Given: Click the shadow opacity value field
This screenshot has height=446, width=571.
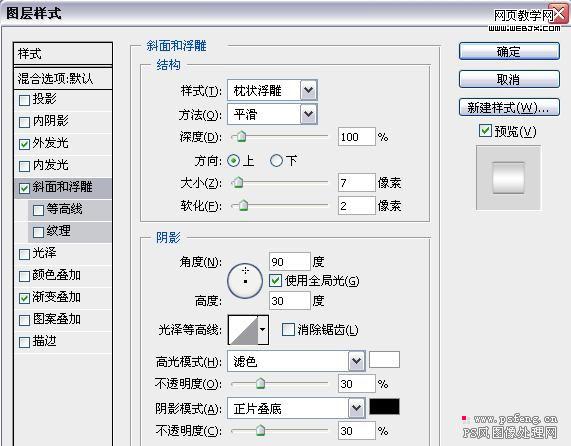Looking at the screenshot, I should click(x=357, y=431).
